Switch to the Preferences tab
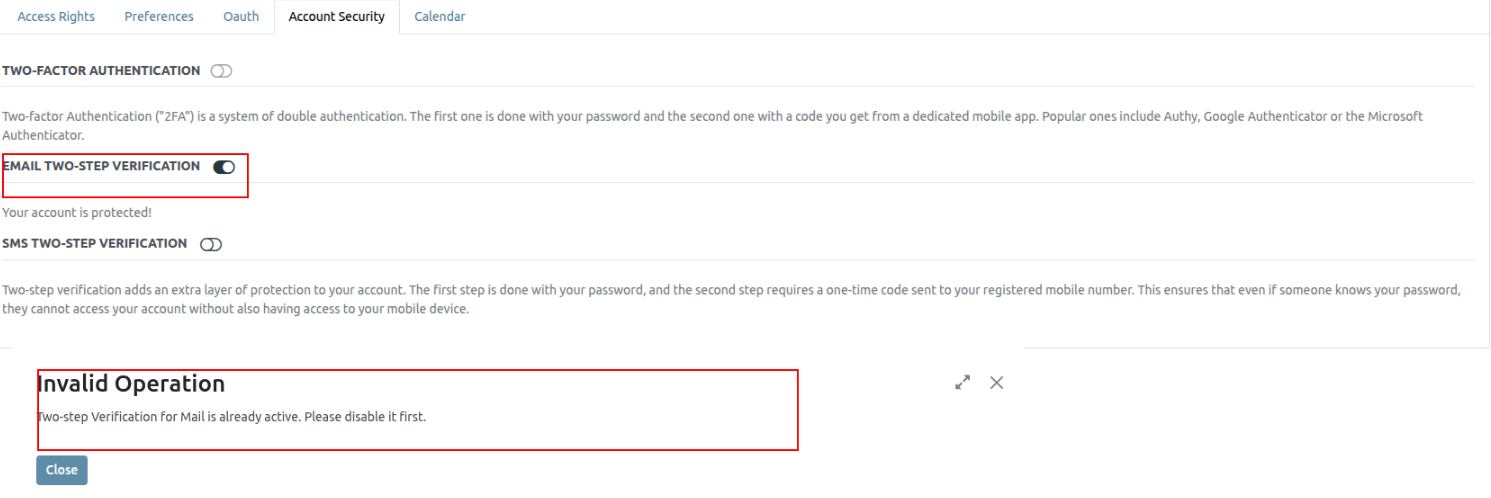 coord(159,17)
